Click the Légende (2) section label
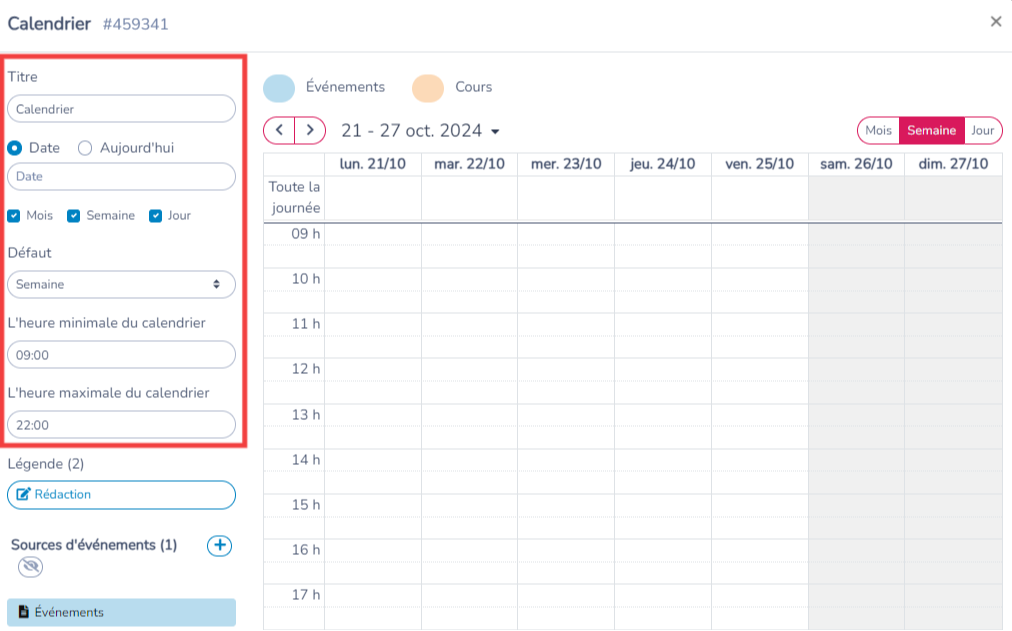Viewport: 1012px width, 631px height. pos(46,464)
